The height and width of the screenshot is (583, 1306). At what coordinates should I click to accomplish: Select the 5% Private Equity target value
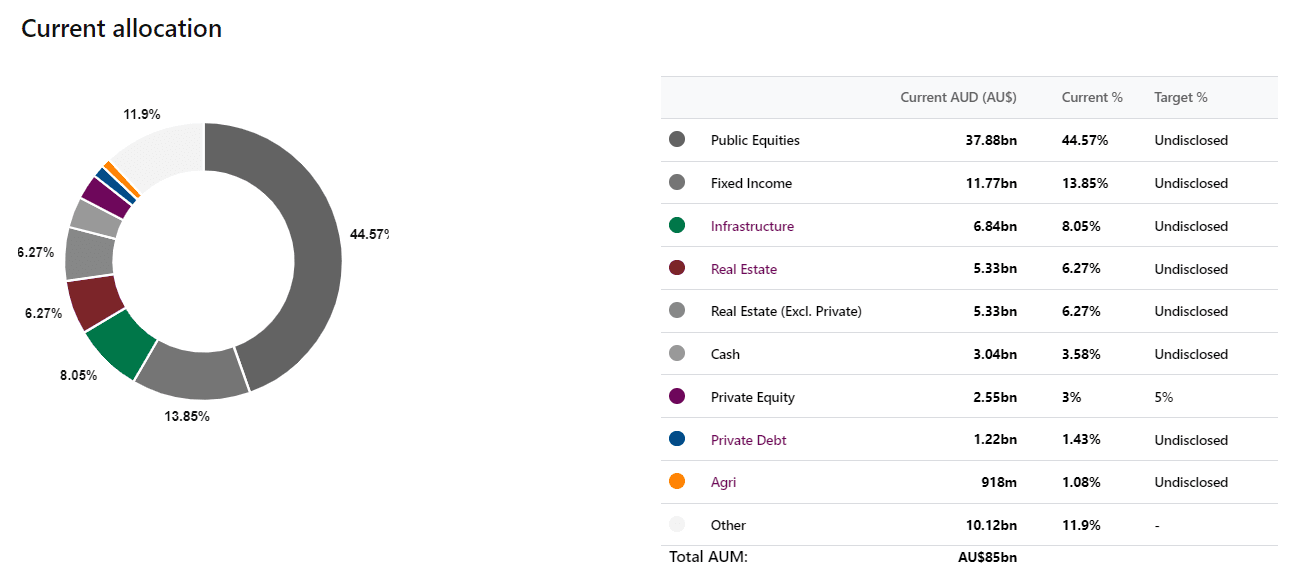pos(1163,397)
